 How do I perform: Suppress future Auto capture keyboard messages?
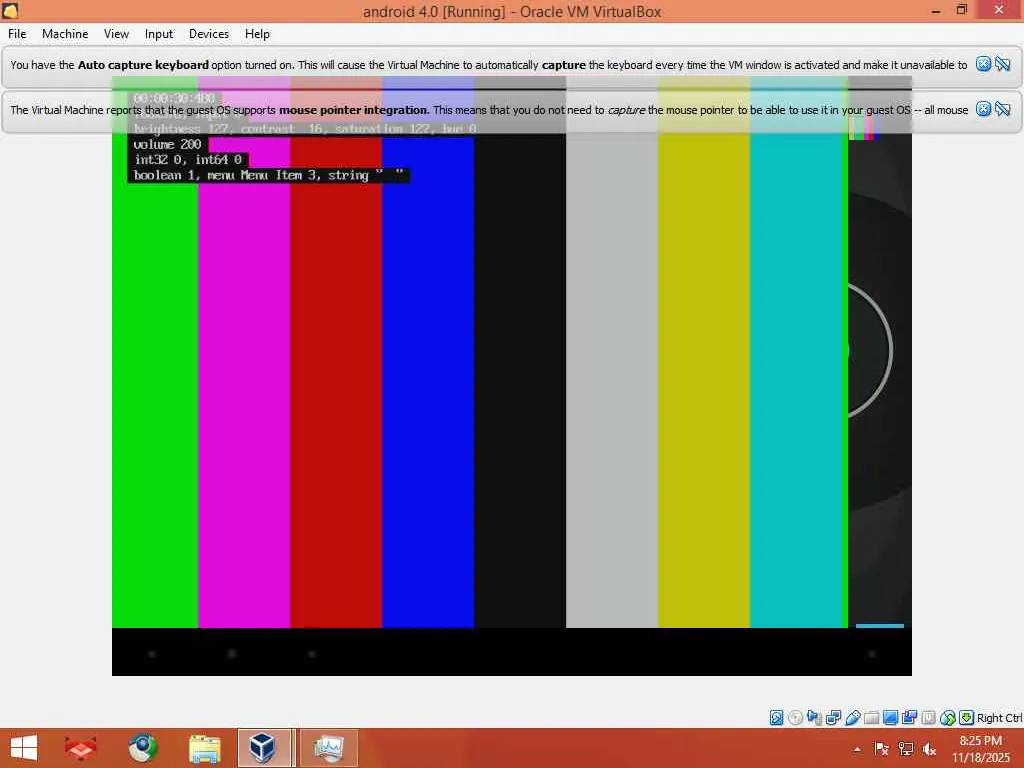(x=1003, y=64)
